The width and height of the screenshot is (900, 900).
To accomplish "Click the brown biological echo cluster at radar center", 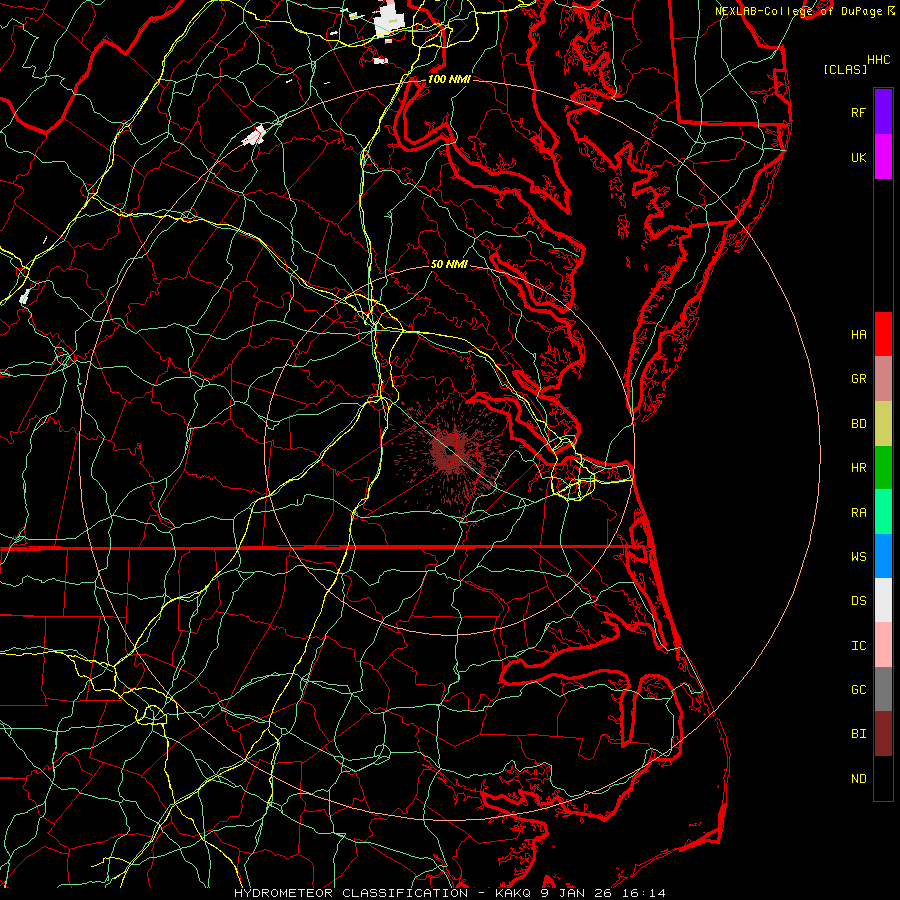I will click(453, 451).
